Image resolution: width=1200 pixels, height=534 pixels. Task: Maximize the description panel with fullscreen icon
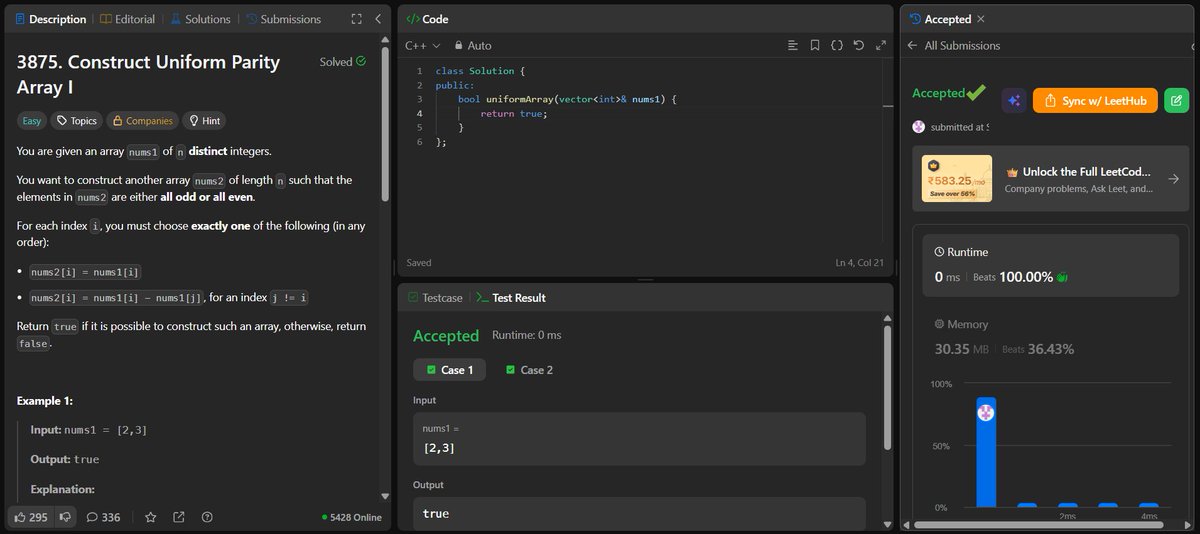[357, 19]
